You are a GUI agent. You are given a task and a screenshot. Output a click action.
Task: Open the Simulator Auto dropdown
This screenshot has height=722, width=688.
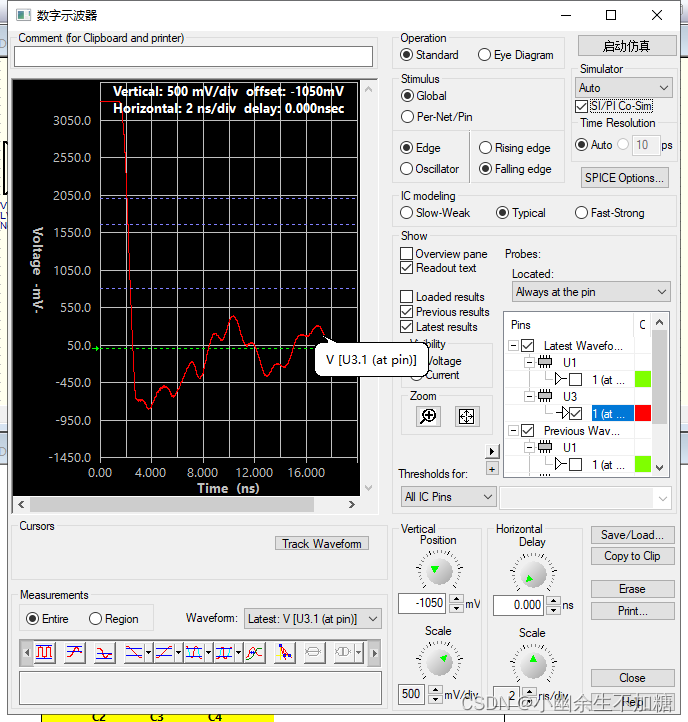point(624,87)
